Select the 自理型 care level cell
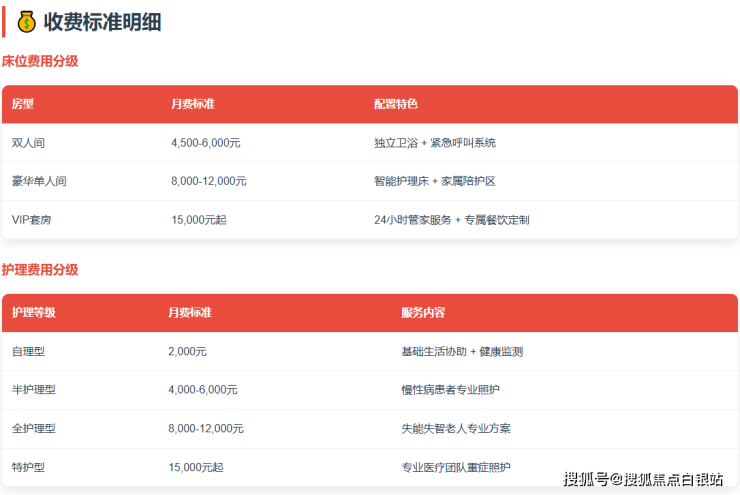This screenshot has width=740, height=495. (x=28, y=352)
